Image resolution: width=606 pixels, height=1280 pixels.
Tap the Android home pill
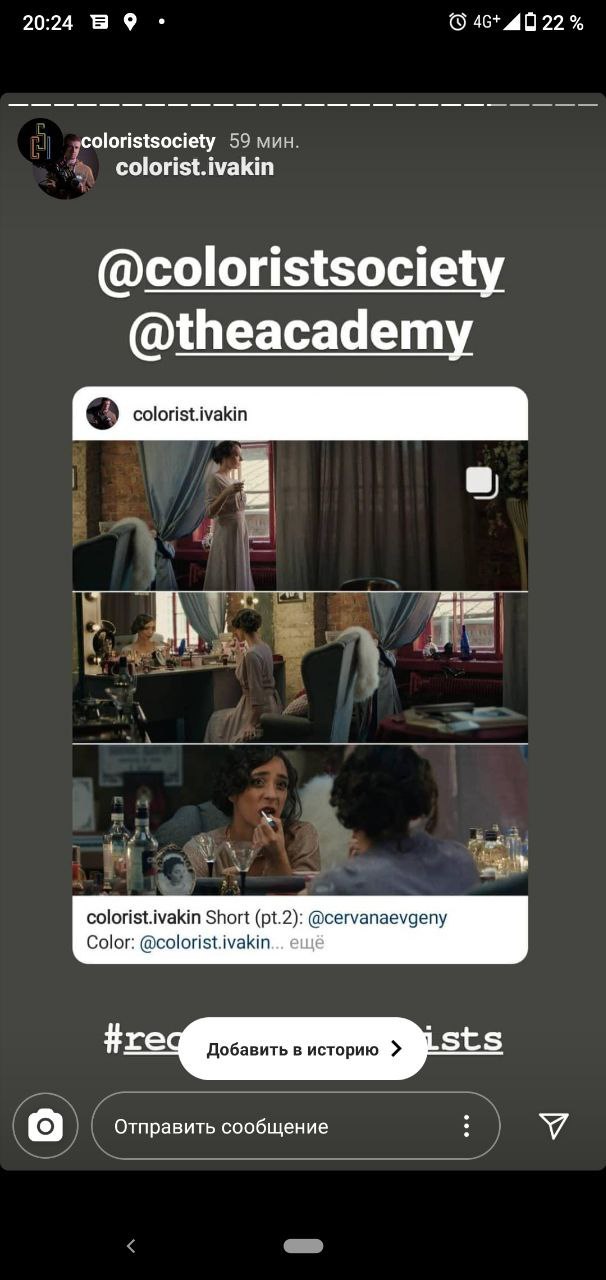(x=303, y=1246)
